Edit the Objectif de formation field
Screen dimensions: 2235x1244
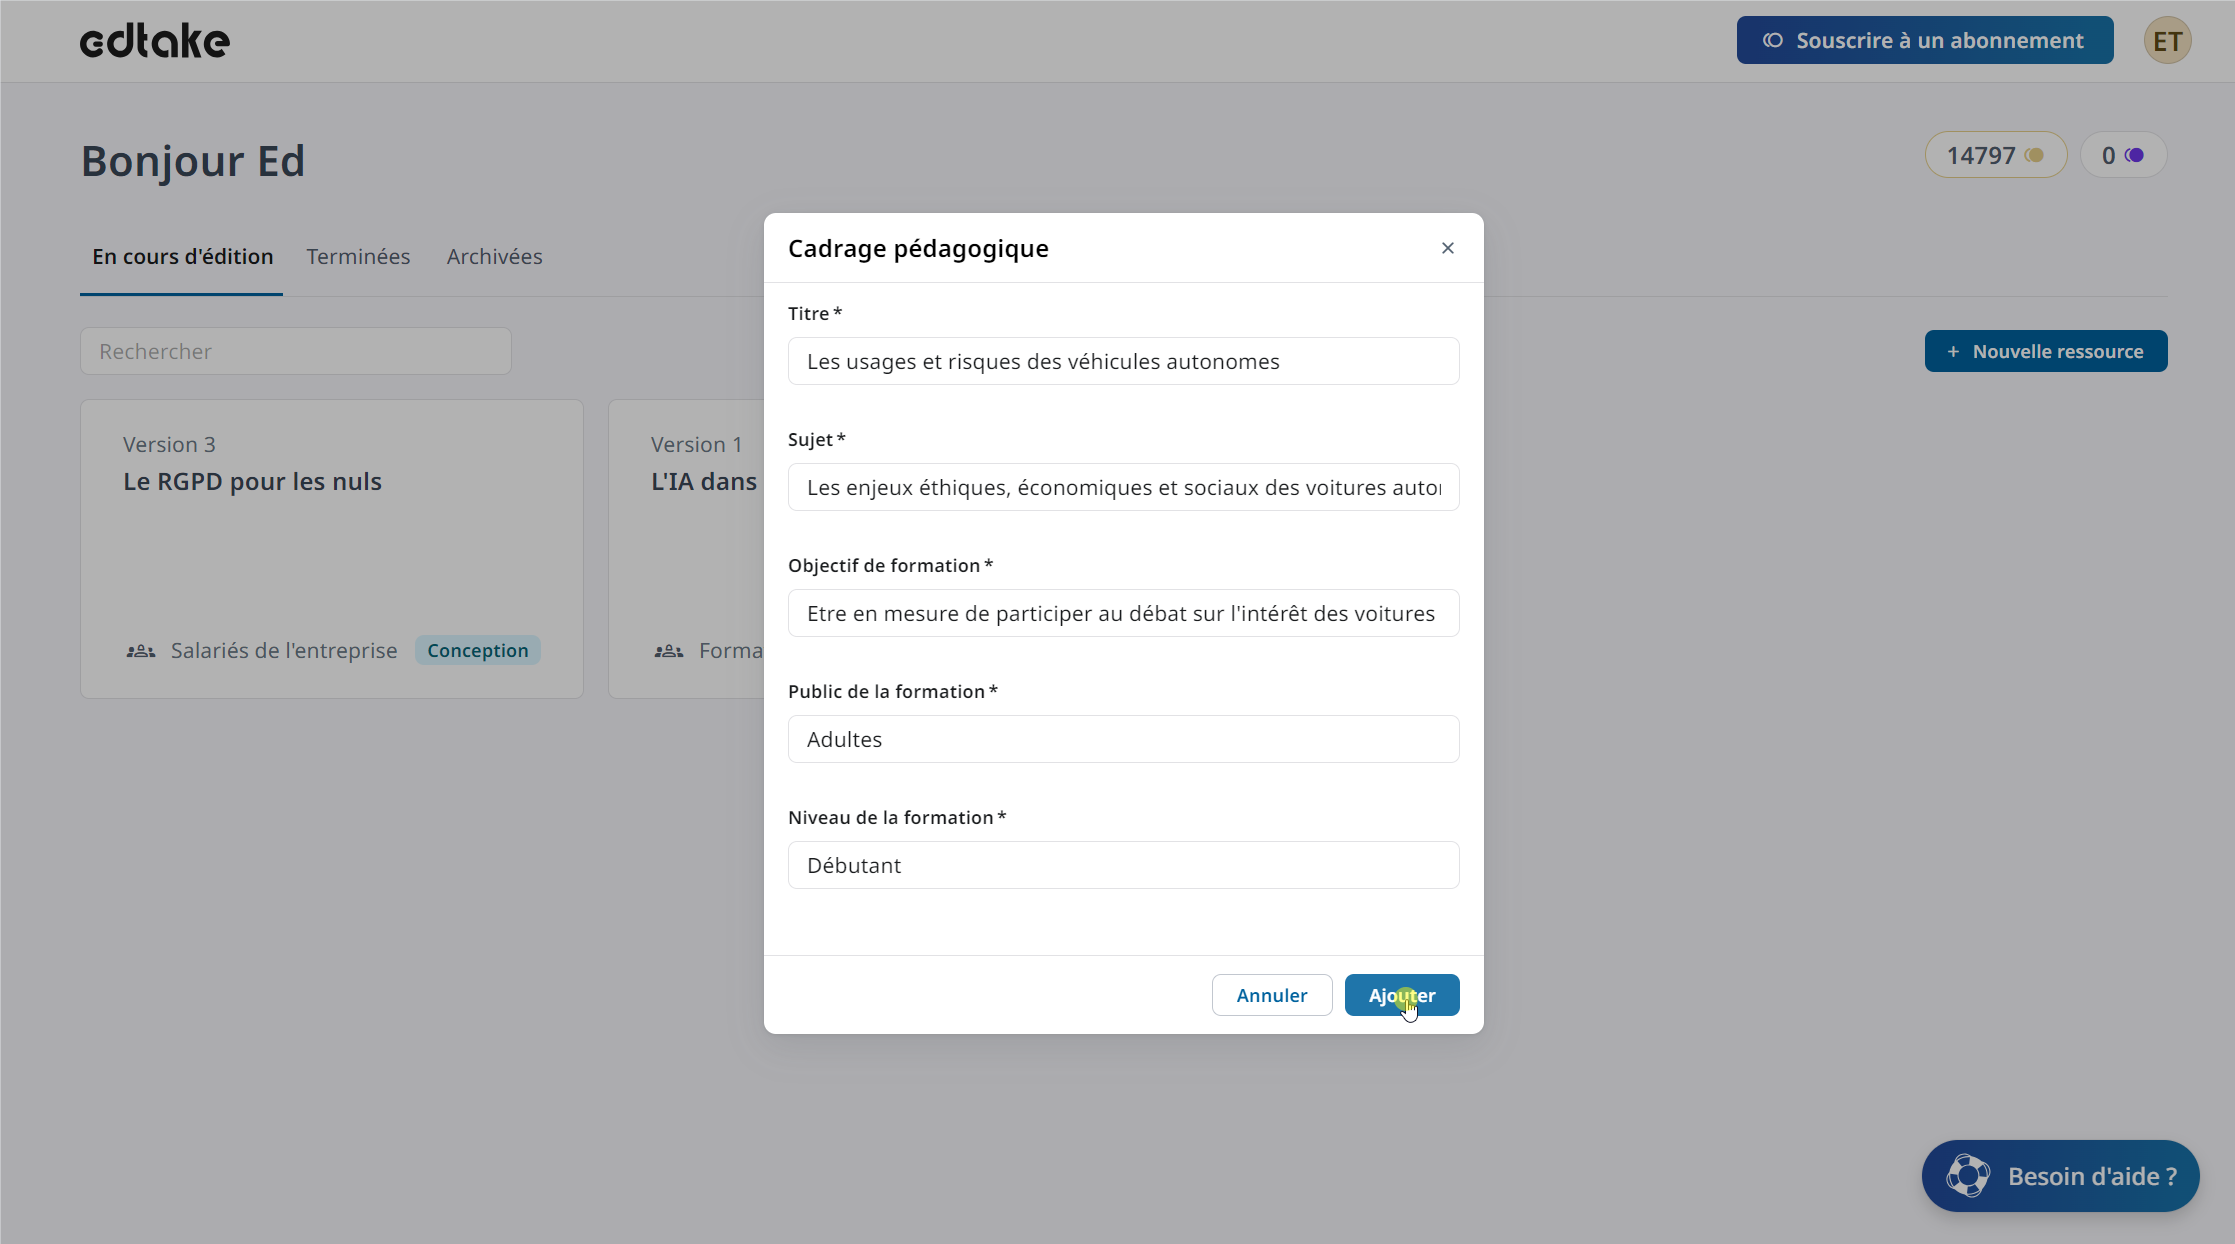(1122, 613)
